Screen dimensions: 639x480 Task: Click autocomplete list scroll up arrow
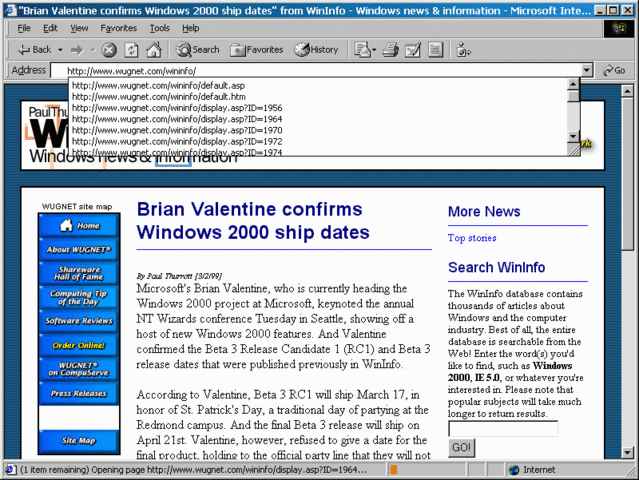point(573,84)
